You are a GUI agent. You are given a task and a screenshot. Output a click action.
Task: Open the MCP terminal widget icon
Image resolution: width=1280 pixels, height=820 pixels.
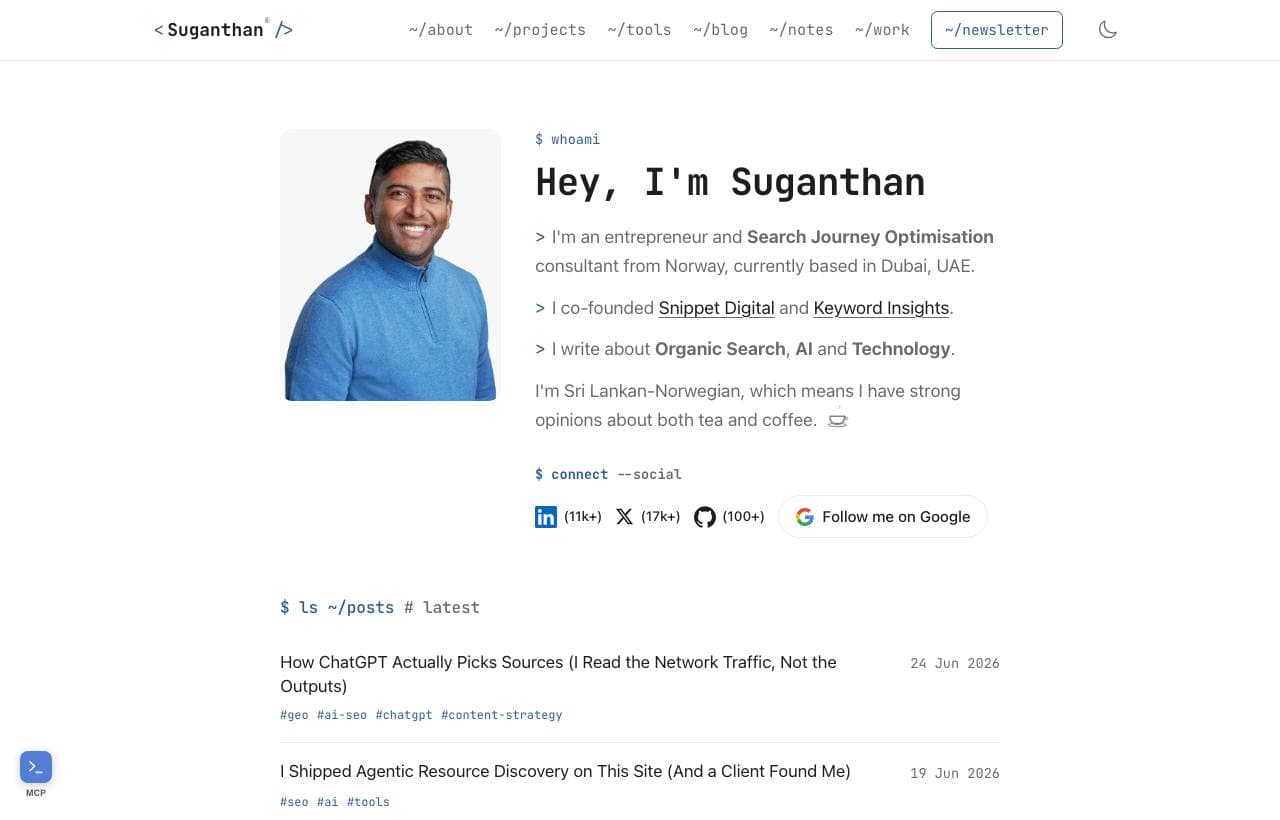[36, 767]
